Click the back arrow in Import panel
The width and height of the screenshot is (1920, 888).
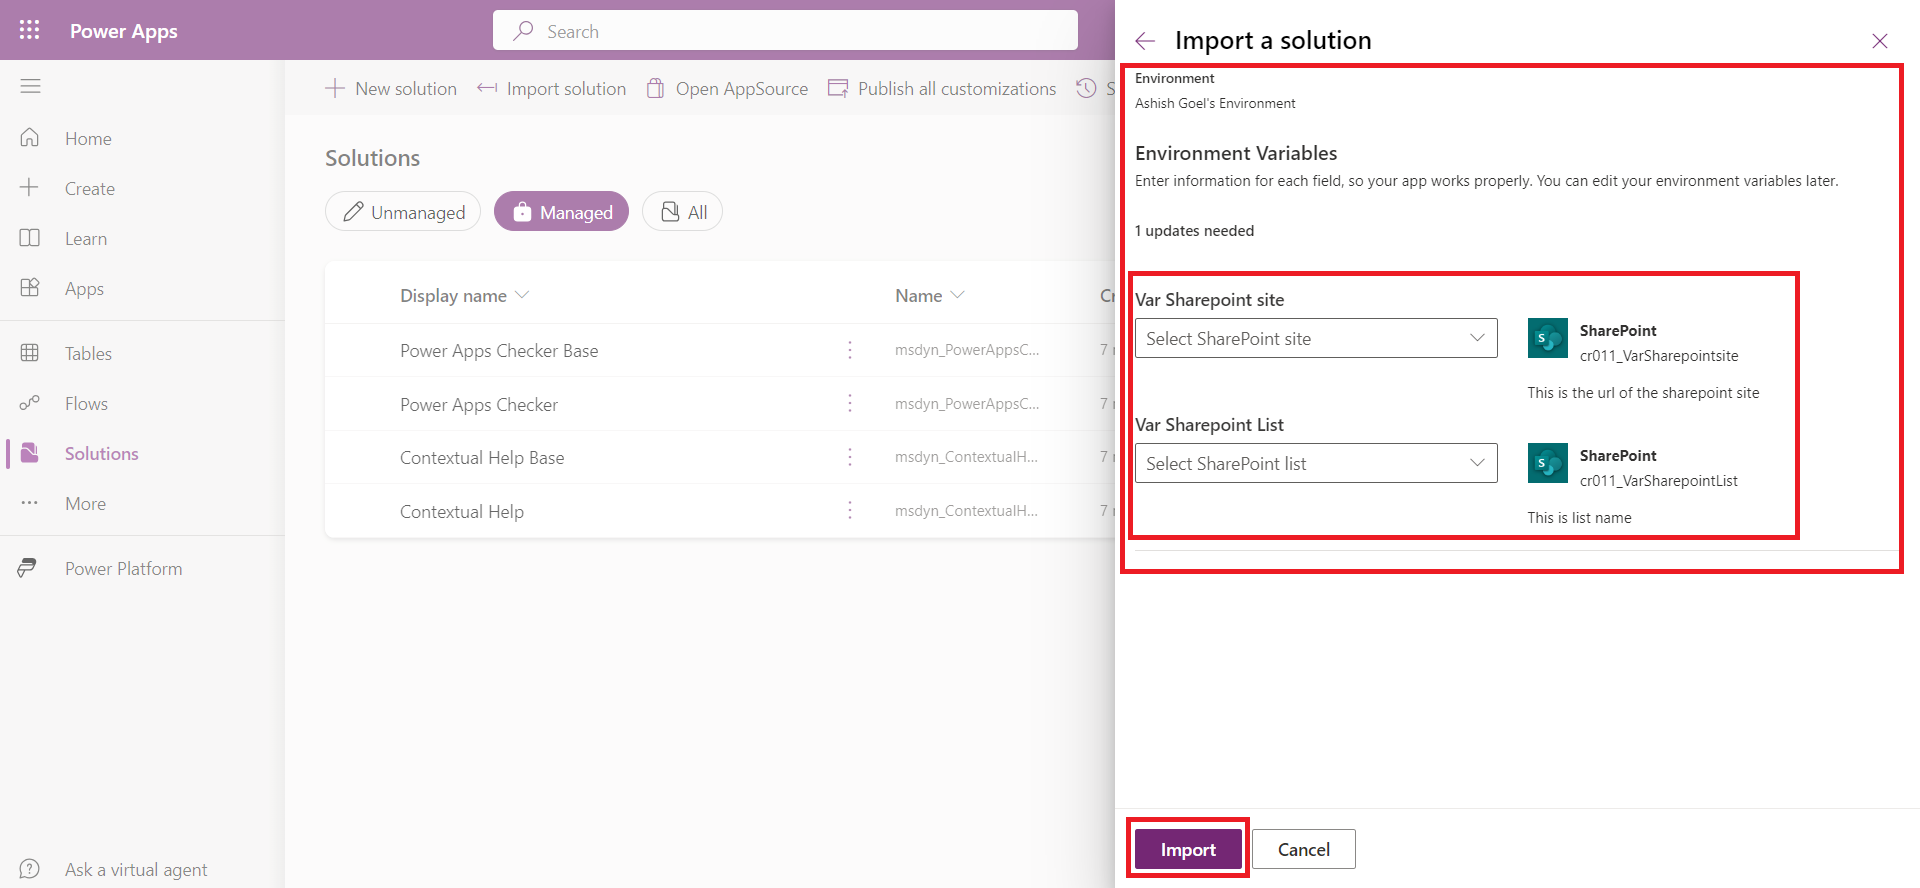[1145, 41]
